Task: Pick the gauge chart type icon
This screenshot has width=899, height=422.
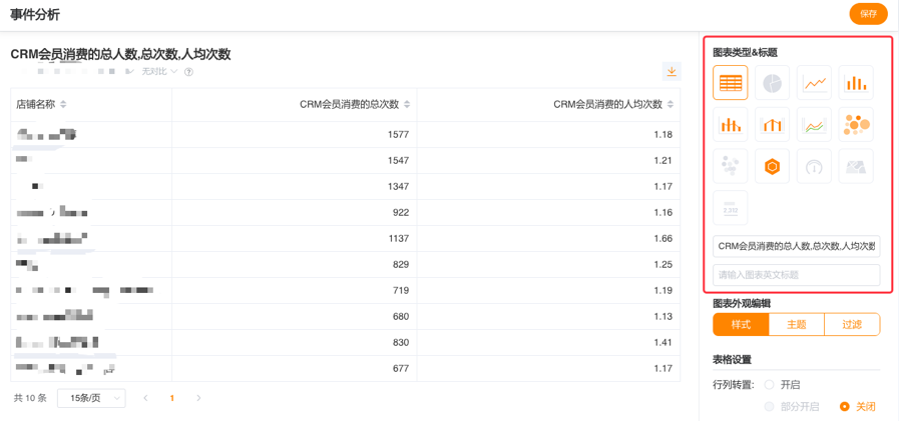Action: click(815, 167)
